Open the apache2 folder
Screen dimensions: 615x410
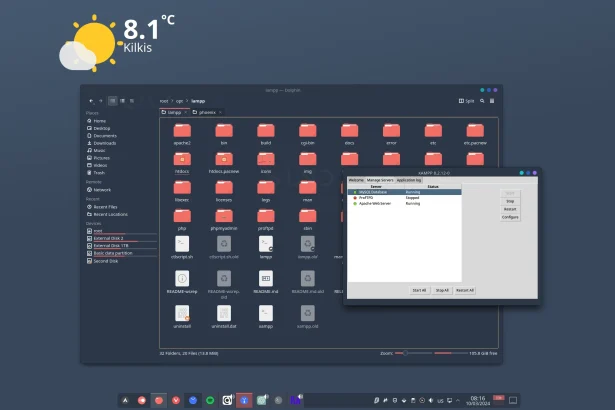(x=182, y=130)
